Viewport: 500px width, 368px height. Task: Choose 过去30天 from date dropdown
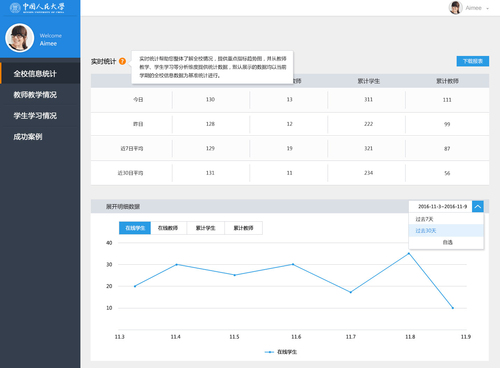[446, 231]
